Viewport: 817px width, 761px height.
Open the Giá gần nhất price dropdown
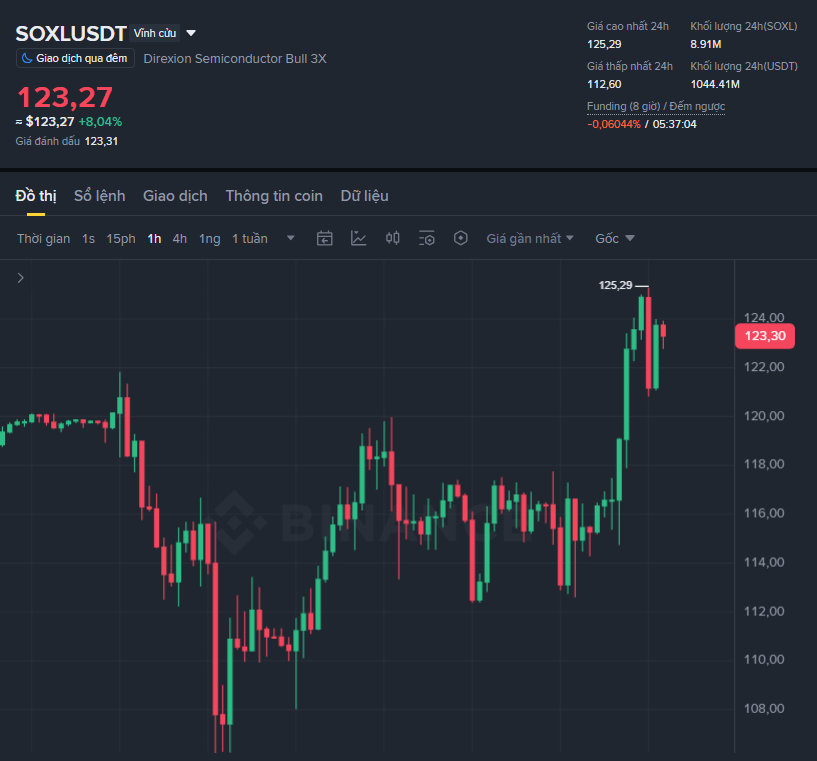tap(530, 239)
